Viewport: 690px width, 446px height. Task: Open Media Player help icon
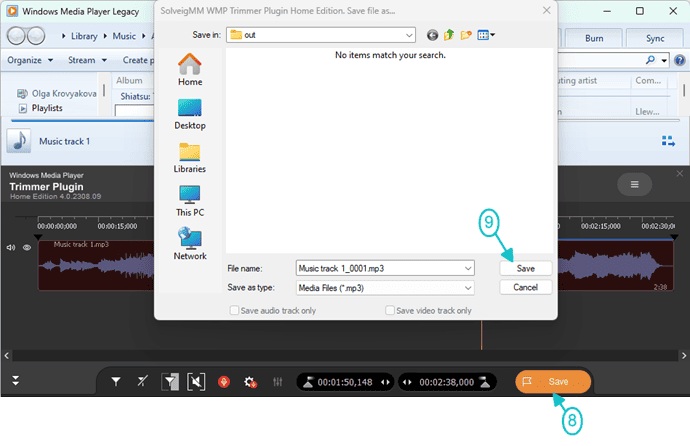point(679,60)
